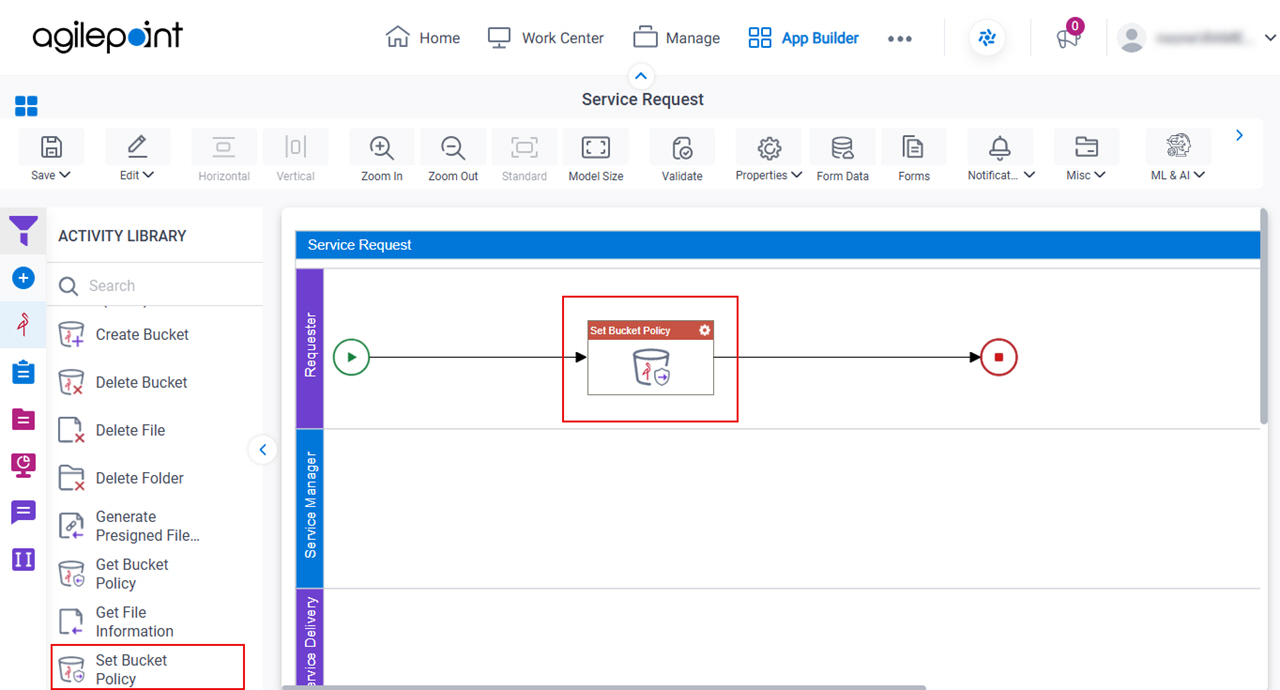Open Form Data

pos(842,147)
